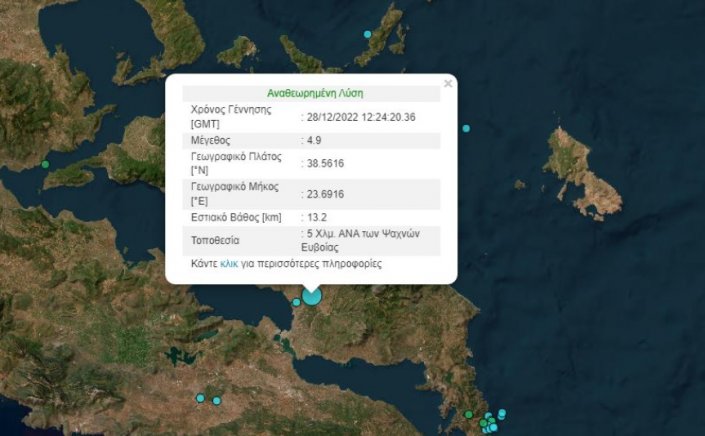Viewport: 705px width, 436px height.
Task: Select the small marker beside the epicenter
Action: click(x=296, y=303)
